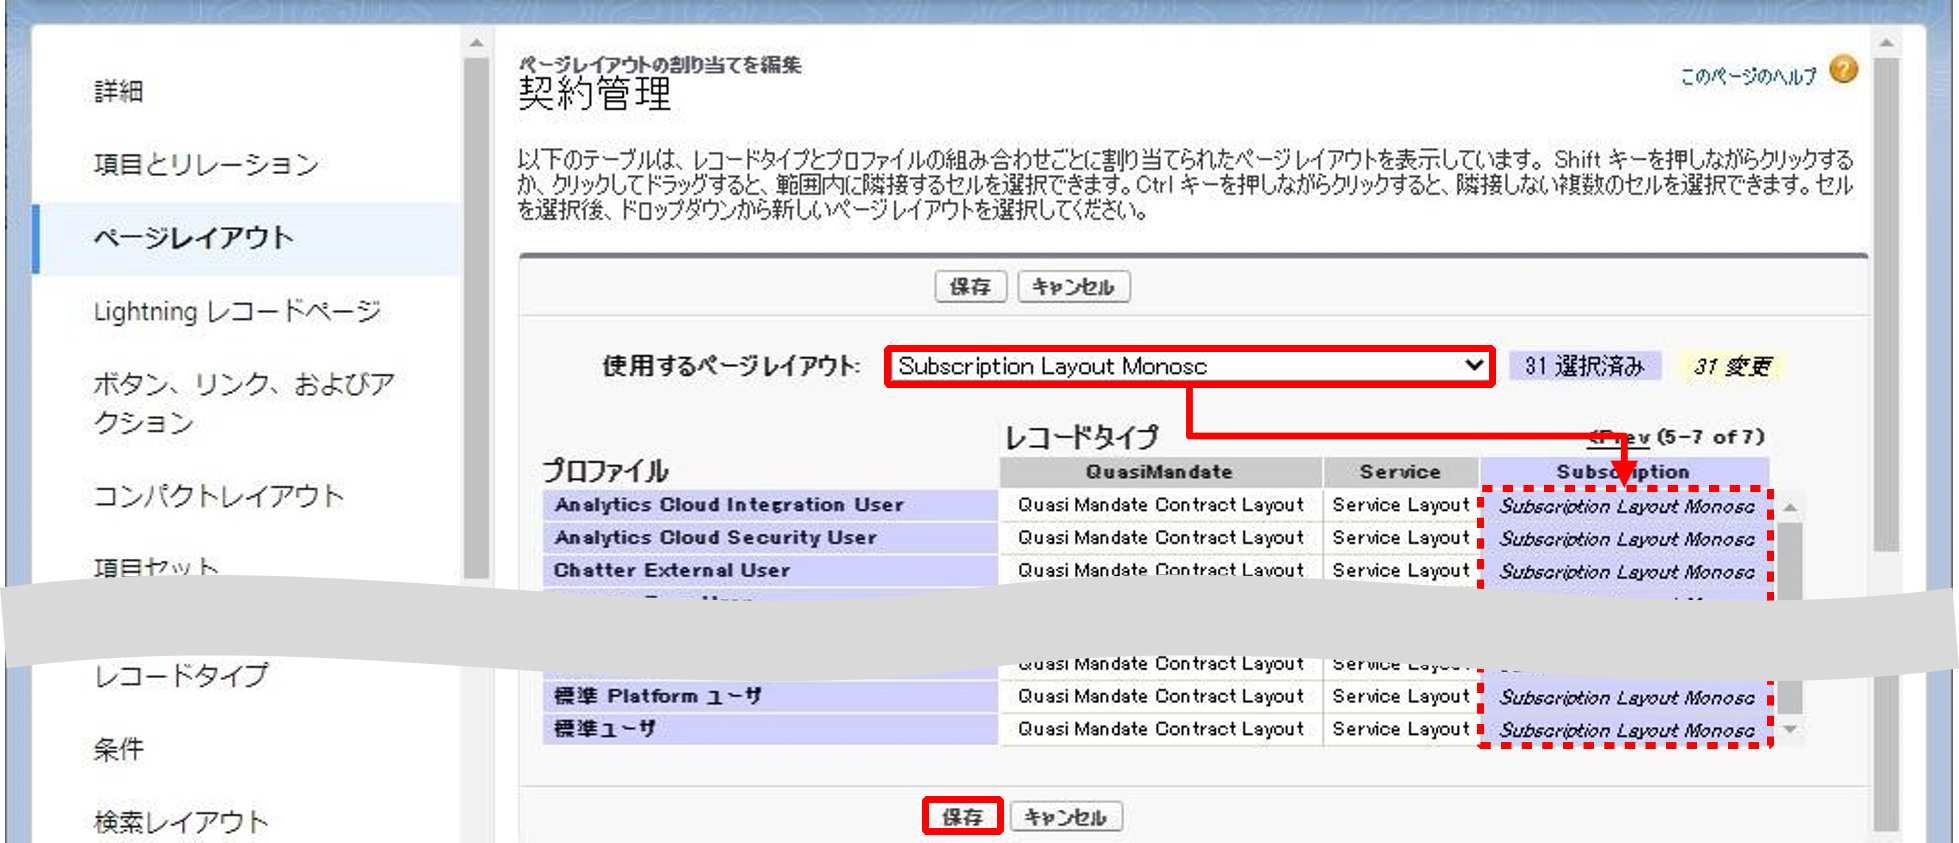Open コンパクトレイアウト sidebar item
Viewport: 1959px width, 843px height.
tap(218, 496)
